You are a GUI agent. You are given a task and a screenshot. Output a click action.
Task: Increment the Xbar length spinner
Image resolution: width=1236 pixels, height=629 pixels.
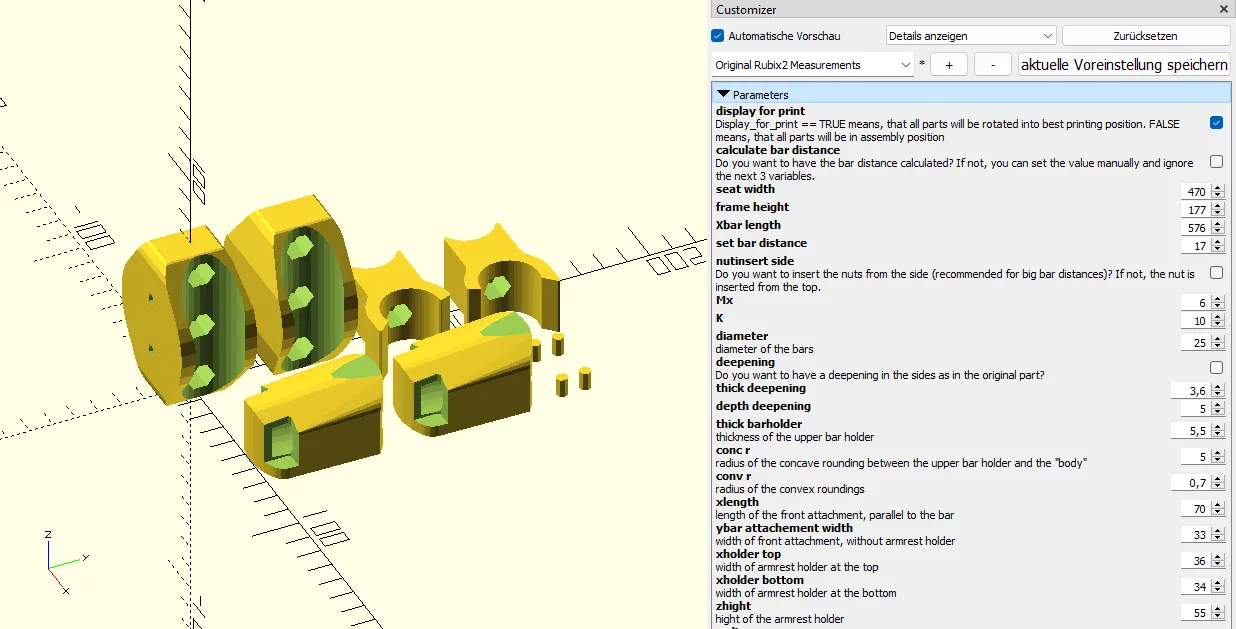pos(1217,224)
